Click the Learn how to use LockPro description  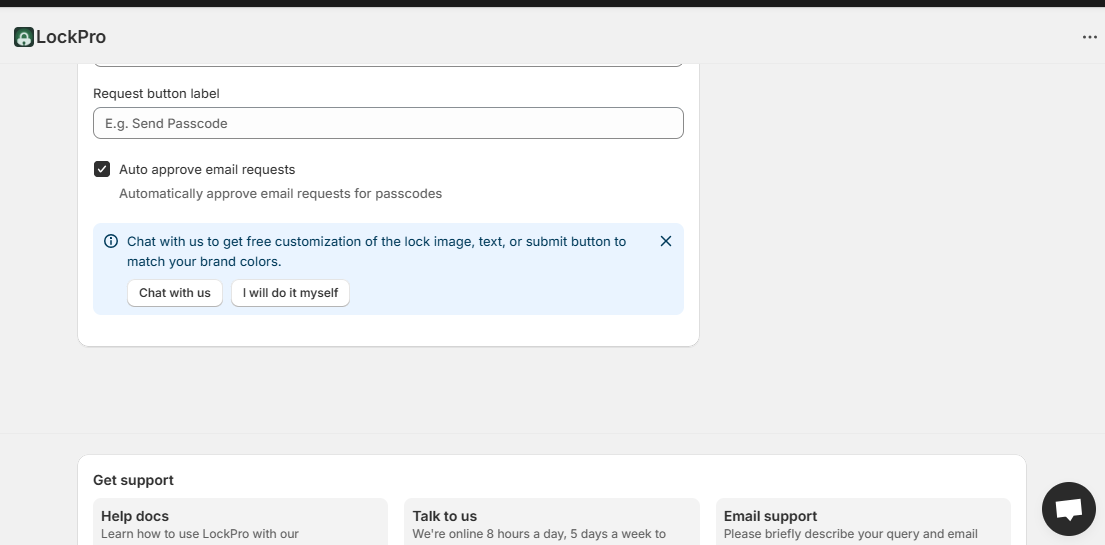(200, 534)
